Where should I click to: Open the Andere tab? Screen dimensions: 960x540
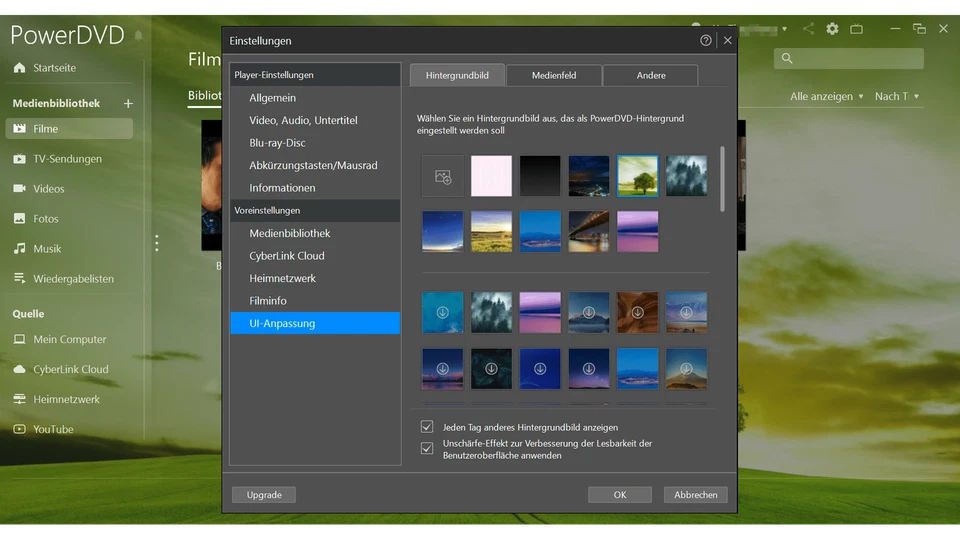click(651, 75)
